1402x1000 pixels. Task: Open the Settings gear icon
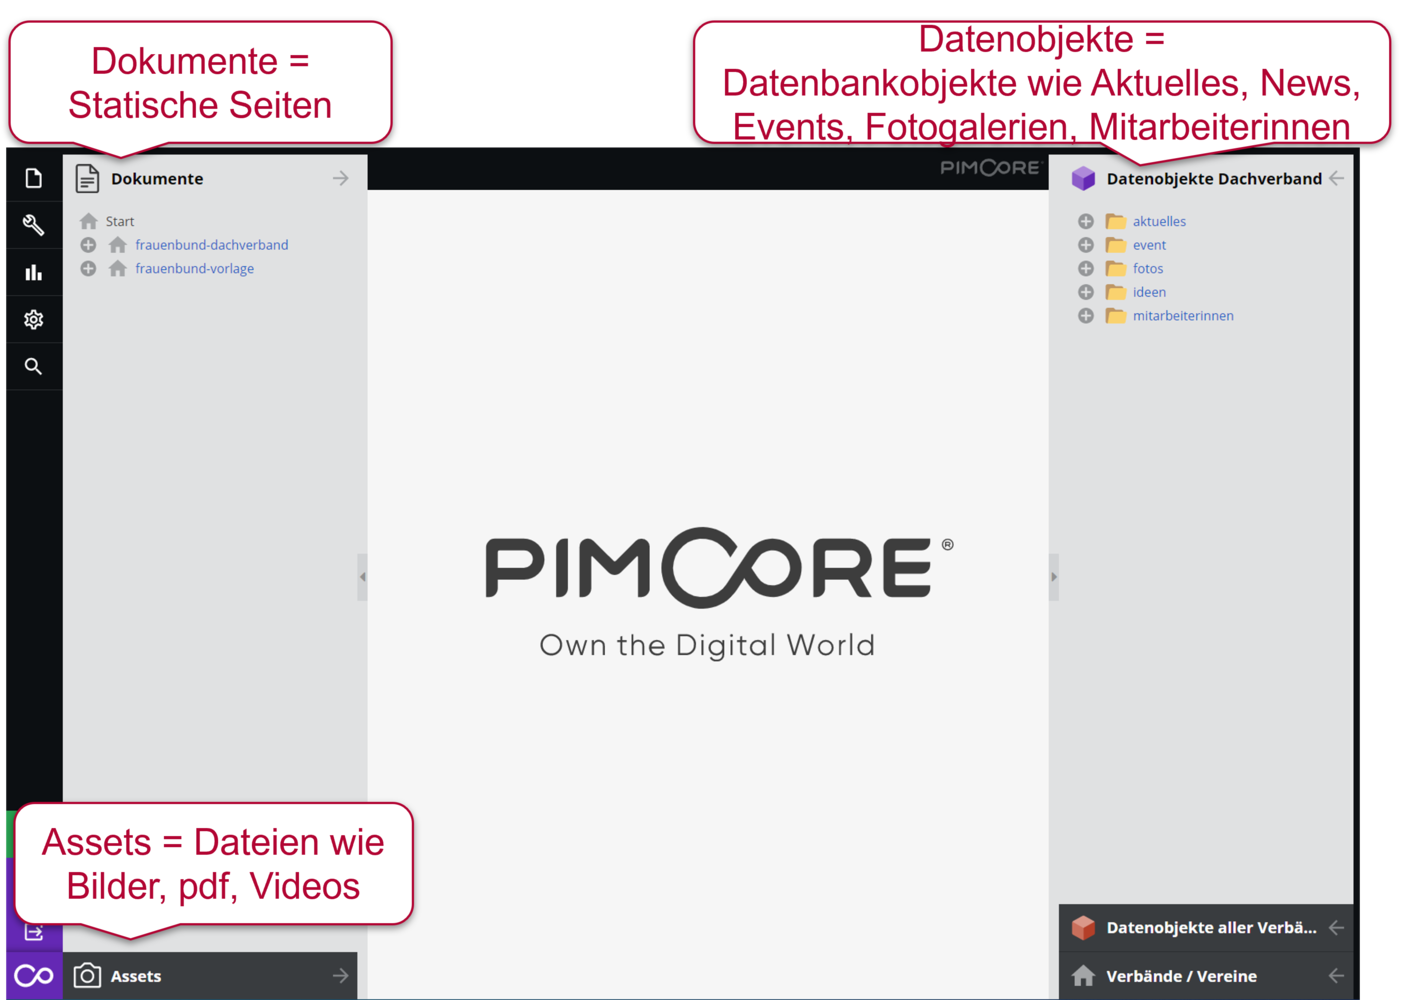pos(33,319)
